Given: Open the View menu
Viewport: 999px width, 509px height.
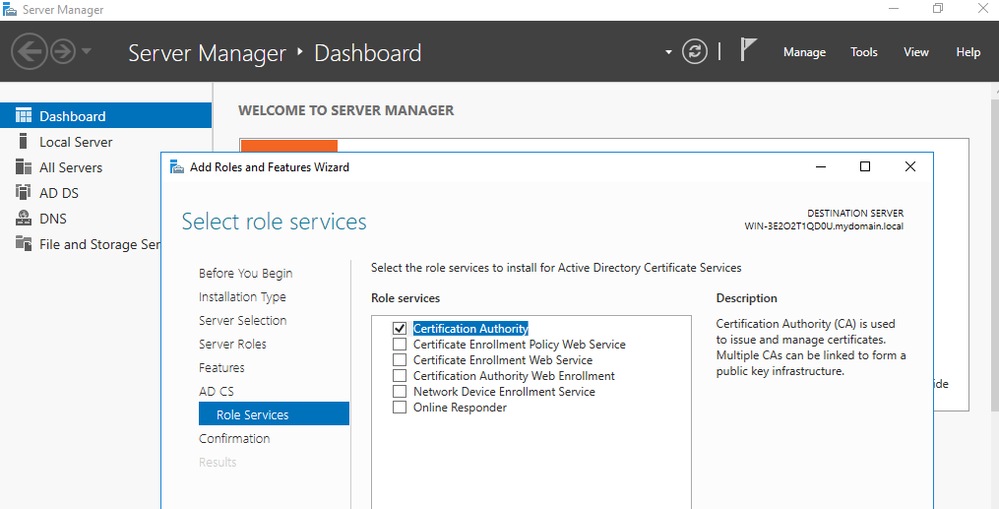Looking at the screenshot, I should coord(916,52).
